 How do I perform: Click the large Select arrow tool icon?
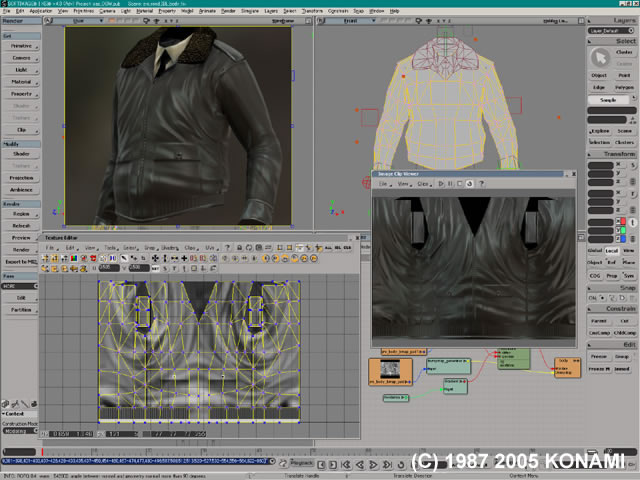600,58
